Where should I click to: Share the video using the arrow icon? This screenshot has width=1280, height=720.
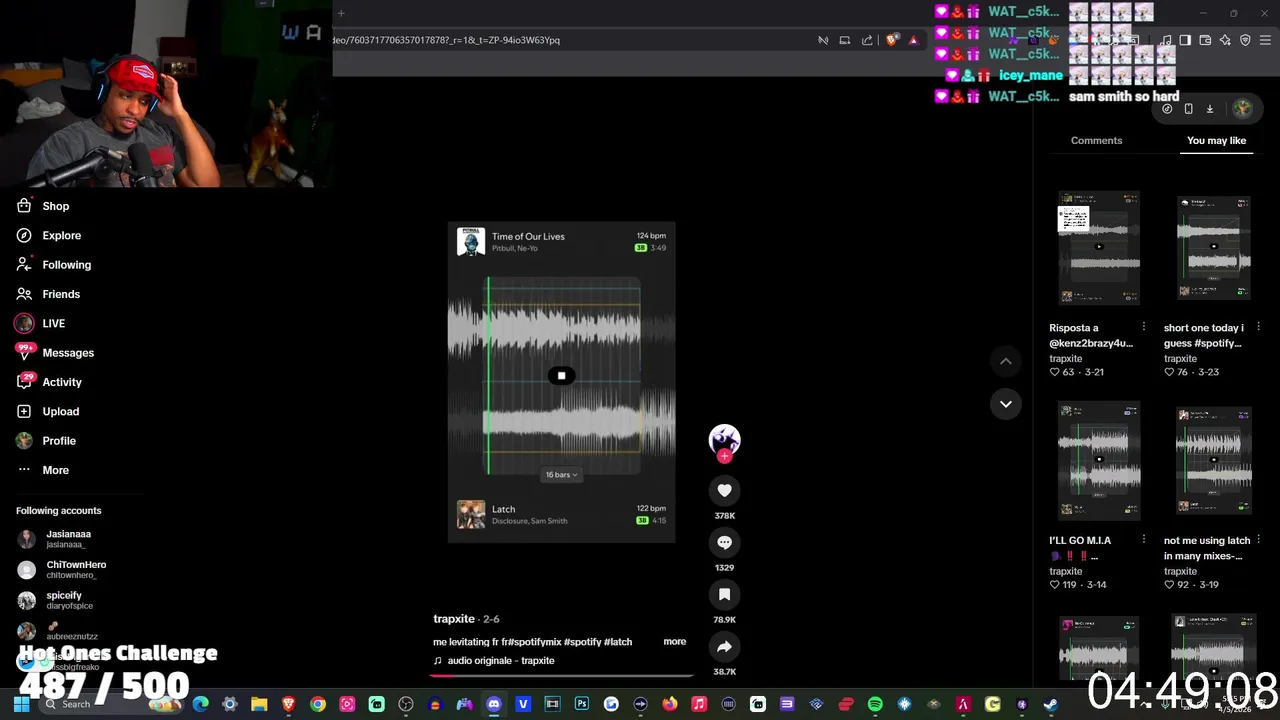(725, 646)
